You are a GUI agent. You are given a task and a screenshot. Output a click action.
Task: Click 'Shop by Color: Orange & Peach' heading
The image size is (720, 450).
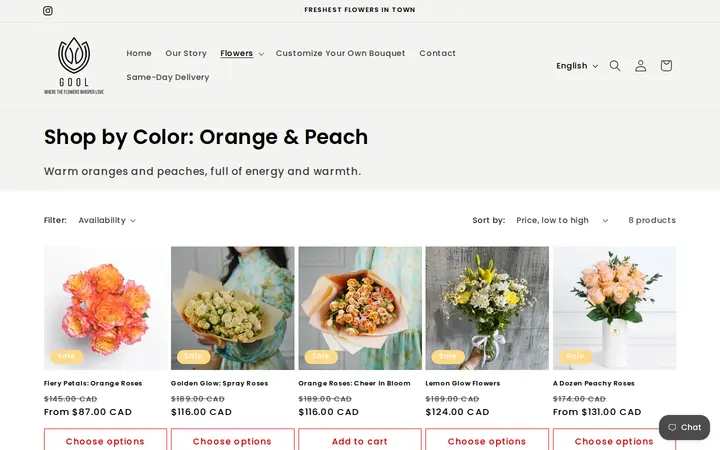[x=206, y=137]
